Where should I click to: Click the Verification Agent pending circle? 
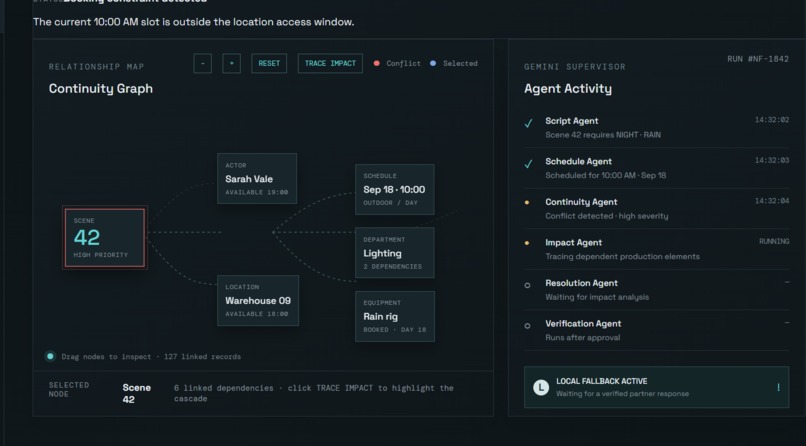(527, 326)
